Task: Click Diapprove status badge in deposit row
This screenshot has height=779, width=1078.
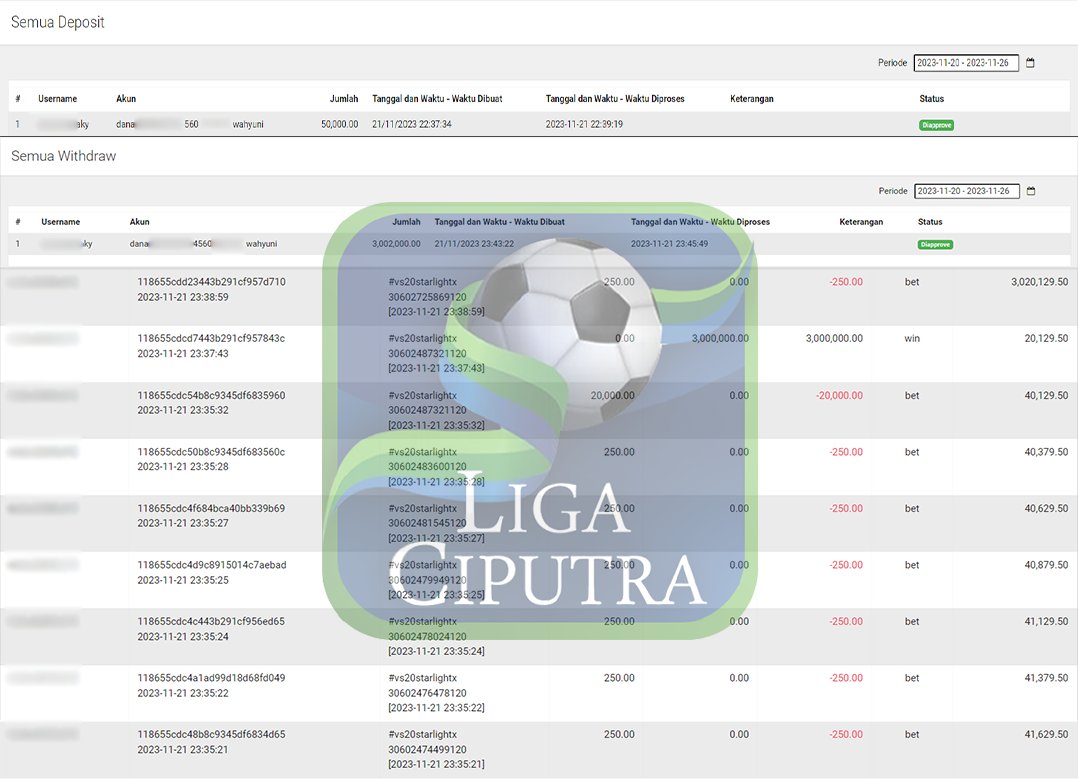Action: pos(936,125)
